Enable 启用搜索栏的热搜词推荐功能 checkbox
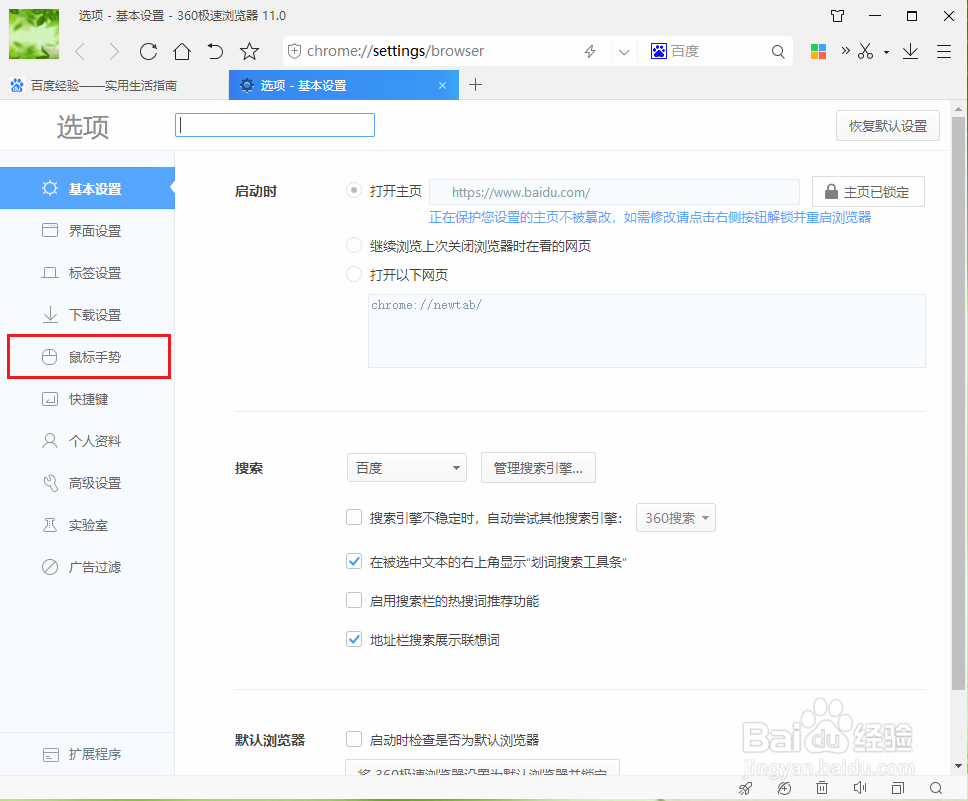The height and width of the screenshot is (801, 968). 354,600
